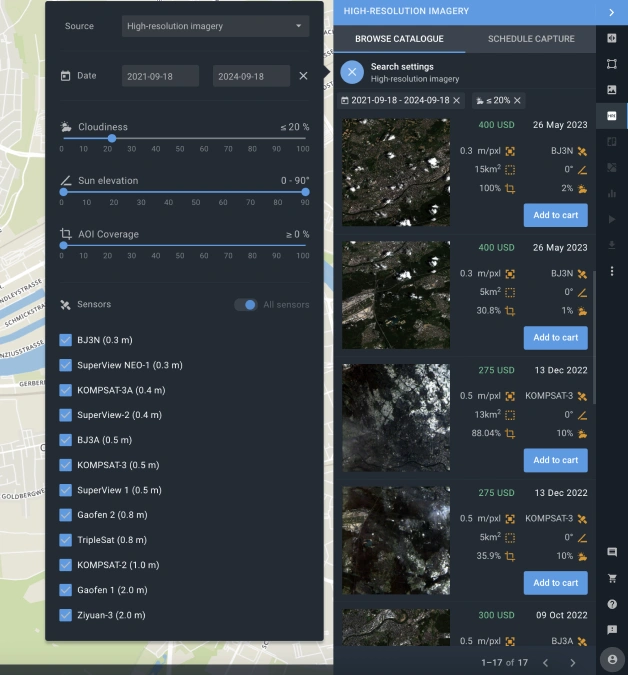Uncheck SuperView NEO-1 (0.3 m) sensor
Screen dimensions: 628x675
click(x=65, y=365)
